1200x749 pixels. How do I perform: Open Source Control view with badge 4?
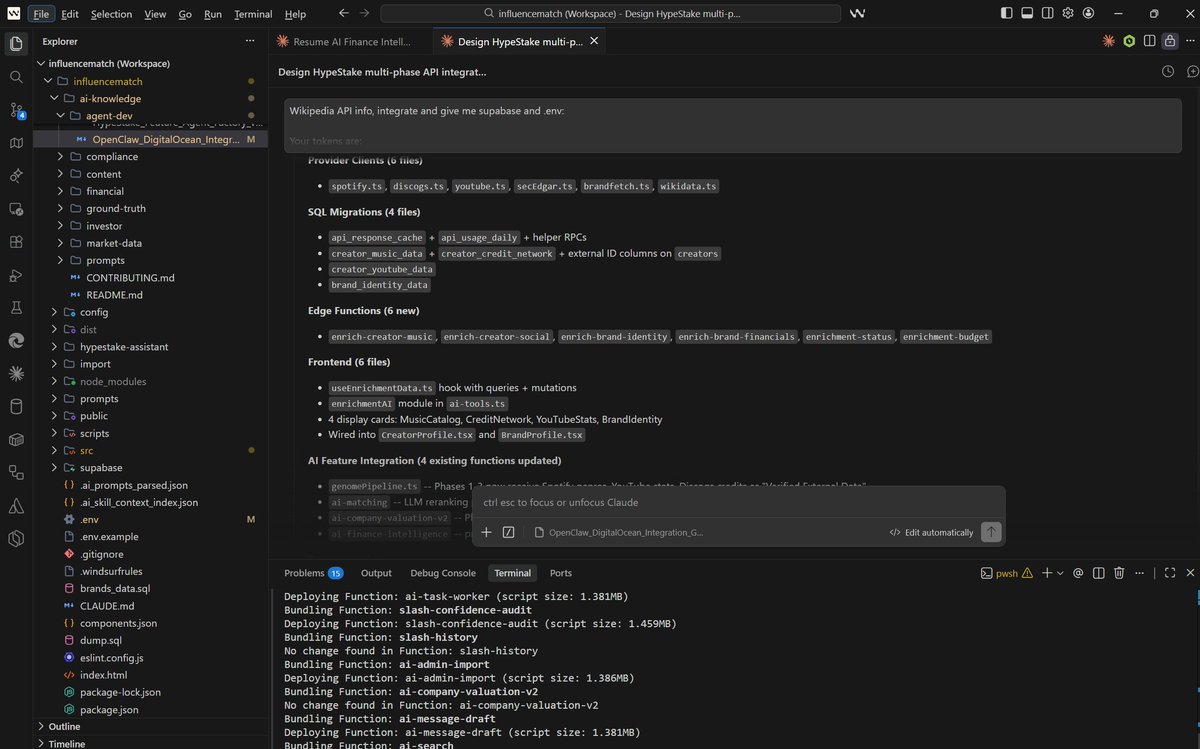(16, 110)
